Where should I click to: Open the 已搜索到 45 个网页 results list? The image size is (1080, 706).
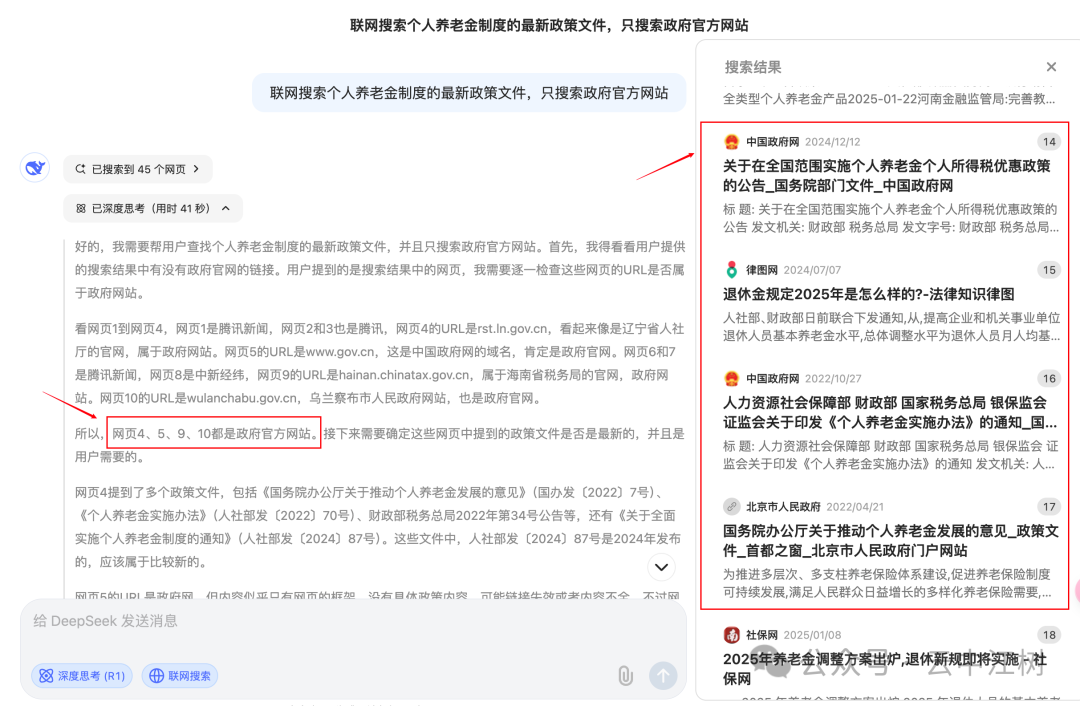point(138,169)
